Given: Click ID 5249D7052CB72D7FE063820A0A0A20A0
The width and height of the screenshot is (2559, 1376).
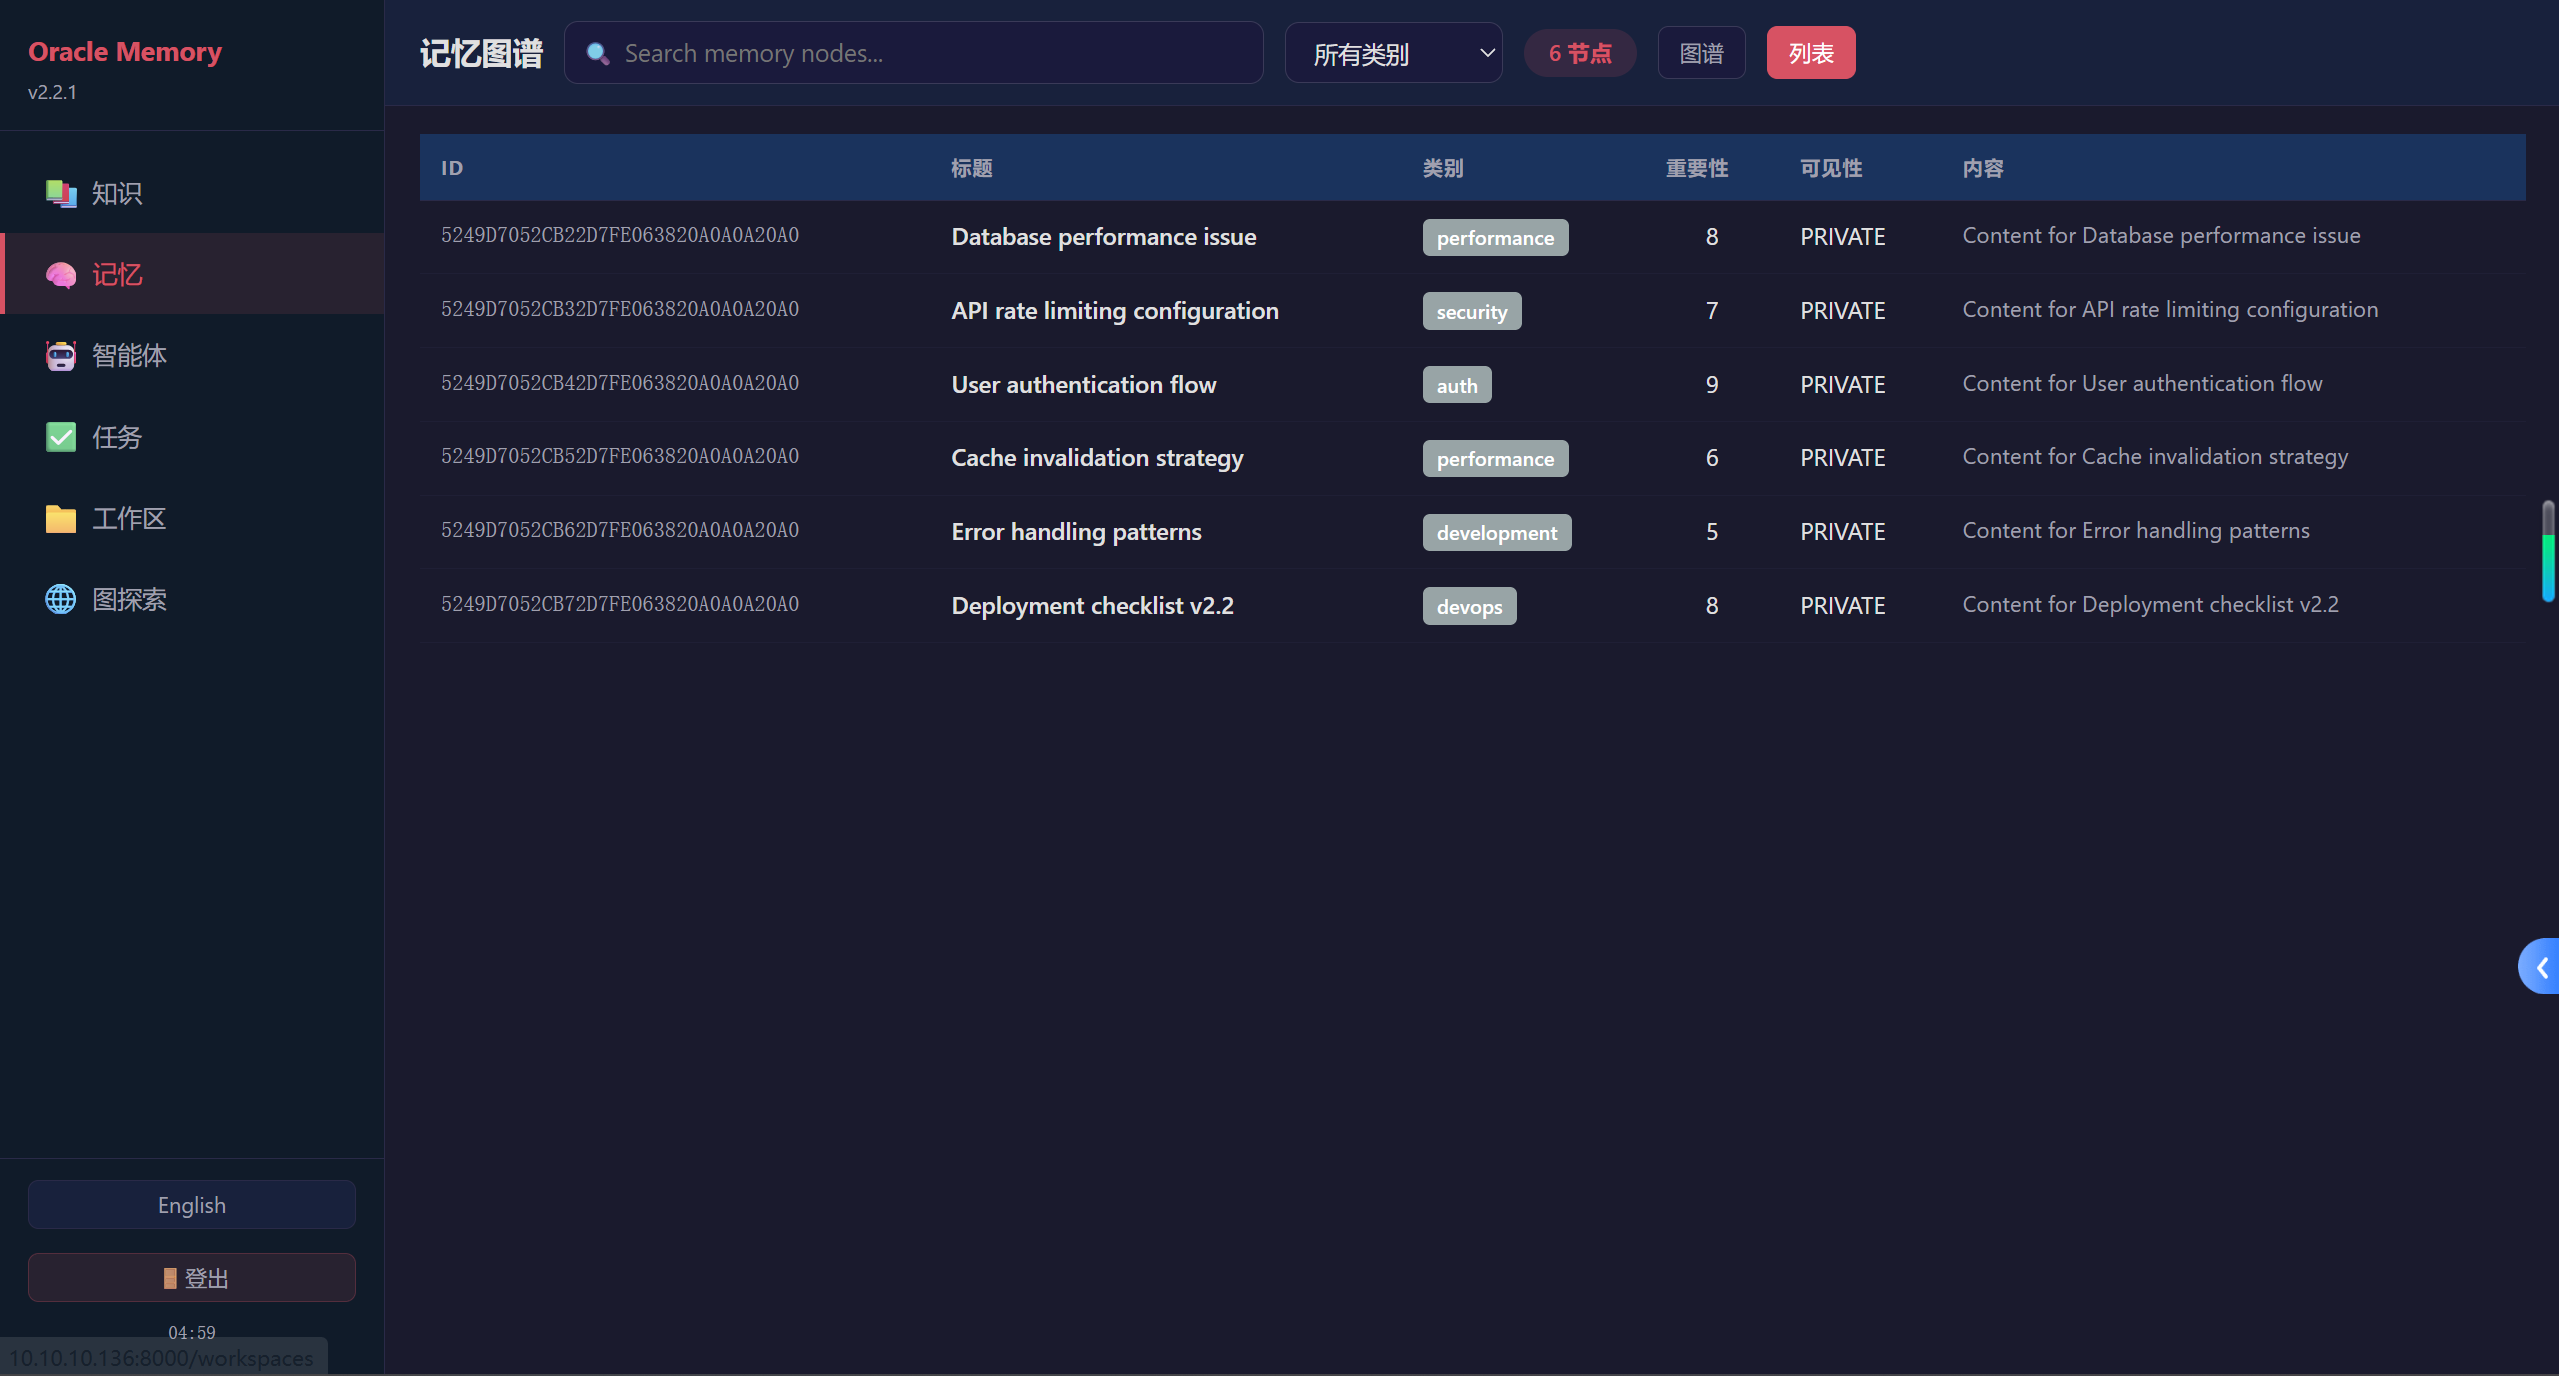Looking at the screenshot, I should [620, 604].
